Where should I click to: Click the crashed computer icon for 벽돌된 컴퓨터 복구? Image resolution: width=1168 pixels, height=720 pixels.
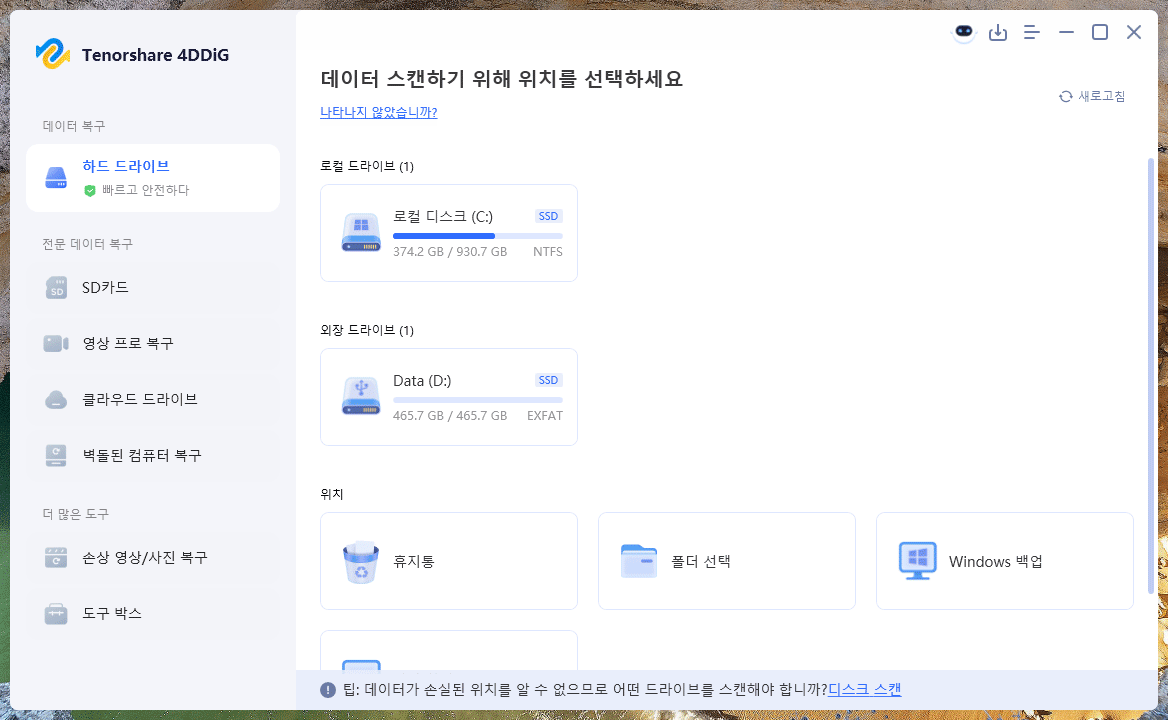pos(56,456)
